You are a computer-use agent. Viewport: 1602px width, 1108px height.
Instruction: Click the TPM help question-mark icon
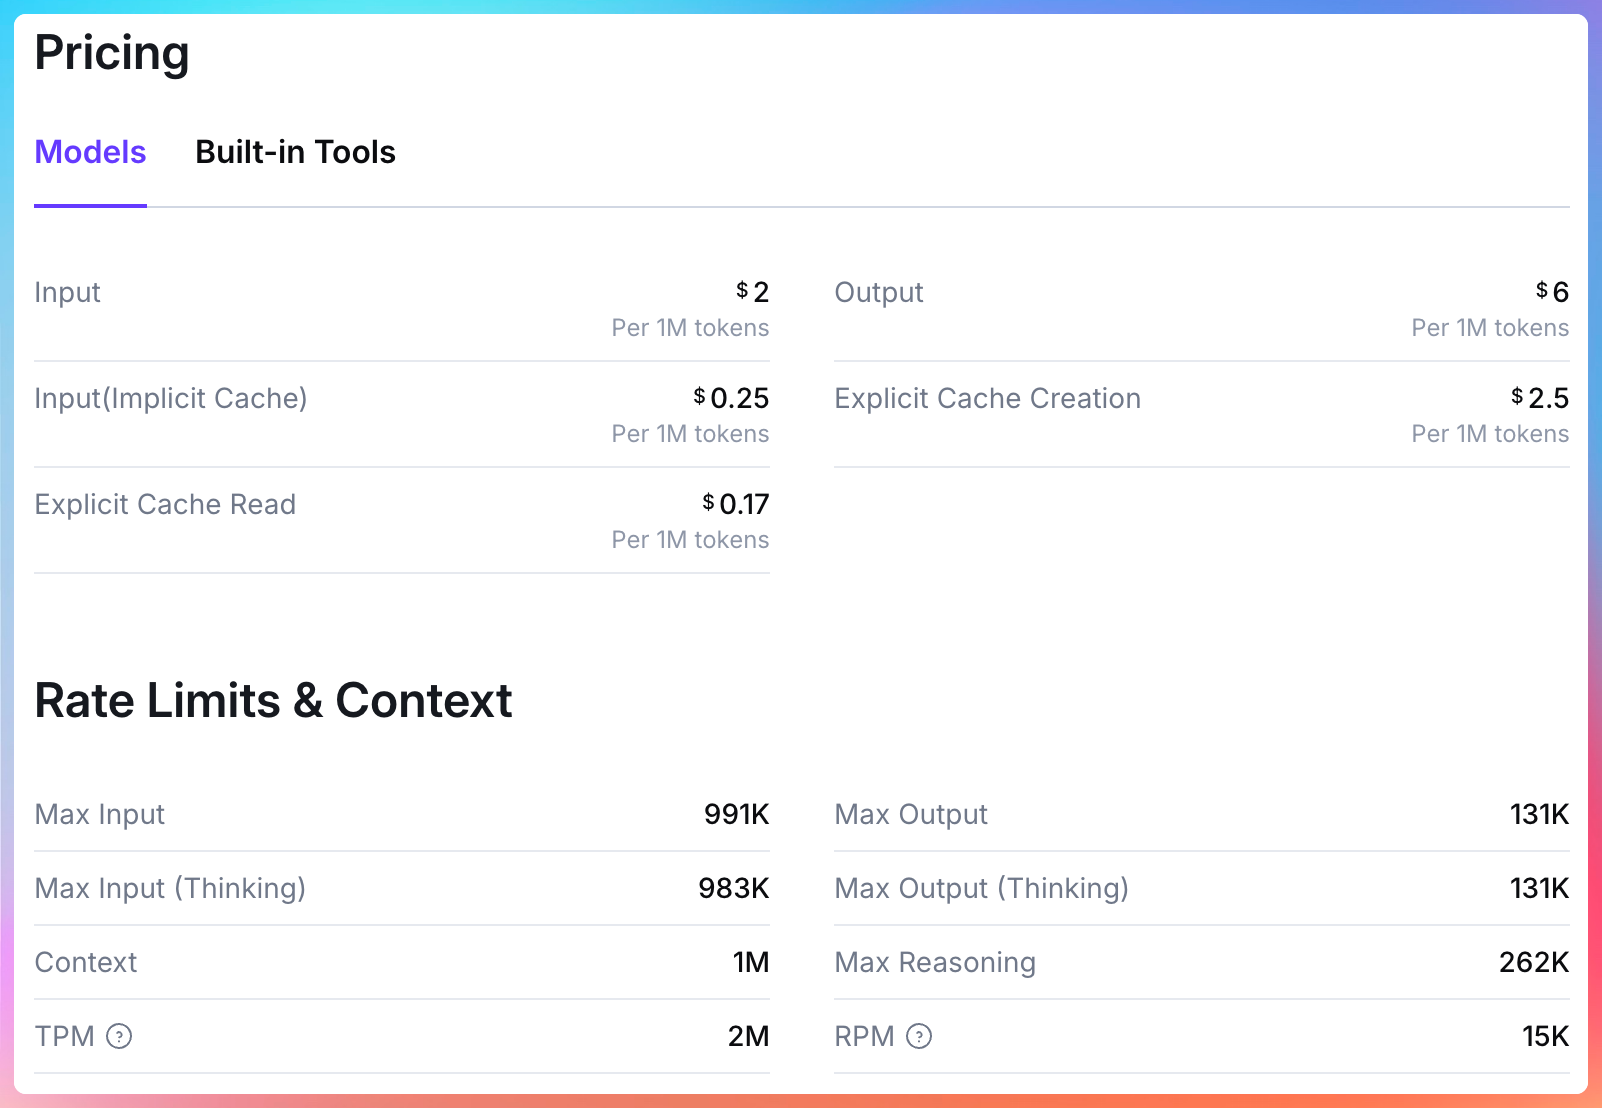coord(119,1036)
